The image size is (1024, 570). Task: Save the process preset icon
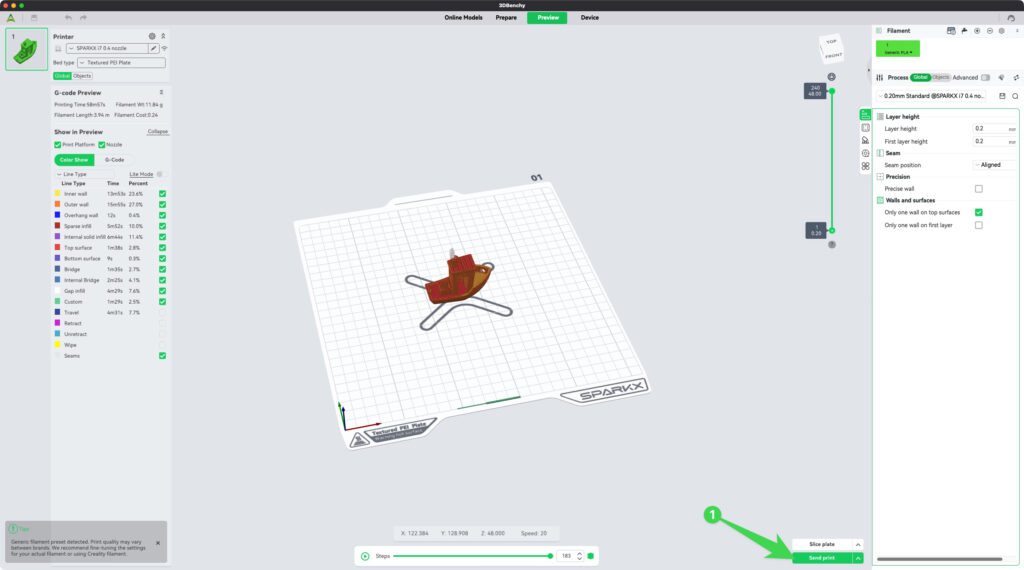tap(1002, 96)
